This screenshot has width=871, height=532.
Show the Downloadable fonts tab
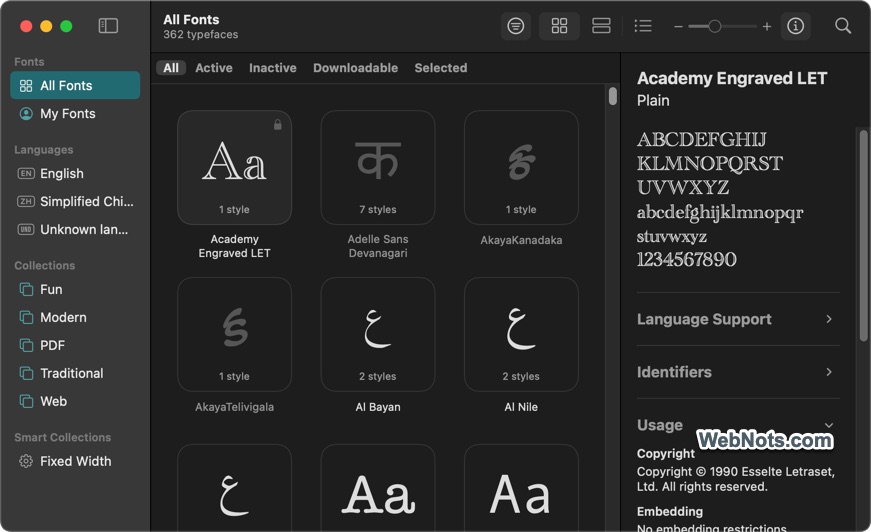pyautogui.click(x=356, y=68)
